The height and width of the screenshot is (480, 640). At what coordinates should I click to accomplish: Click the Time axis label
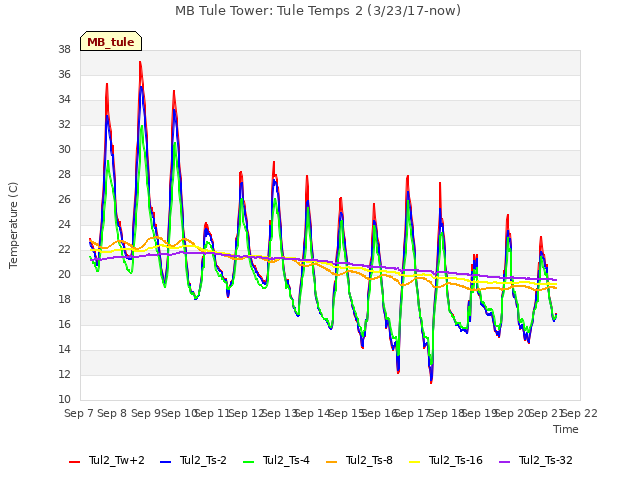[x=566, y=429]
